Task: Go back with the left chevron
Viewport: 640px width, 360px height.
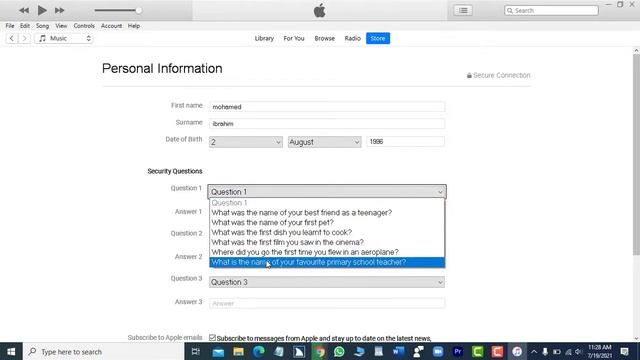Action: pyautogui.click(x=11, y=38)
